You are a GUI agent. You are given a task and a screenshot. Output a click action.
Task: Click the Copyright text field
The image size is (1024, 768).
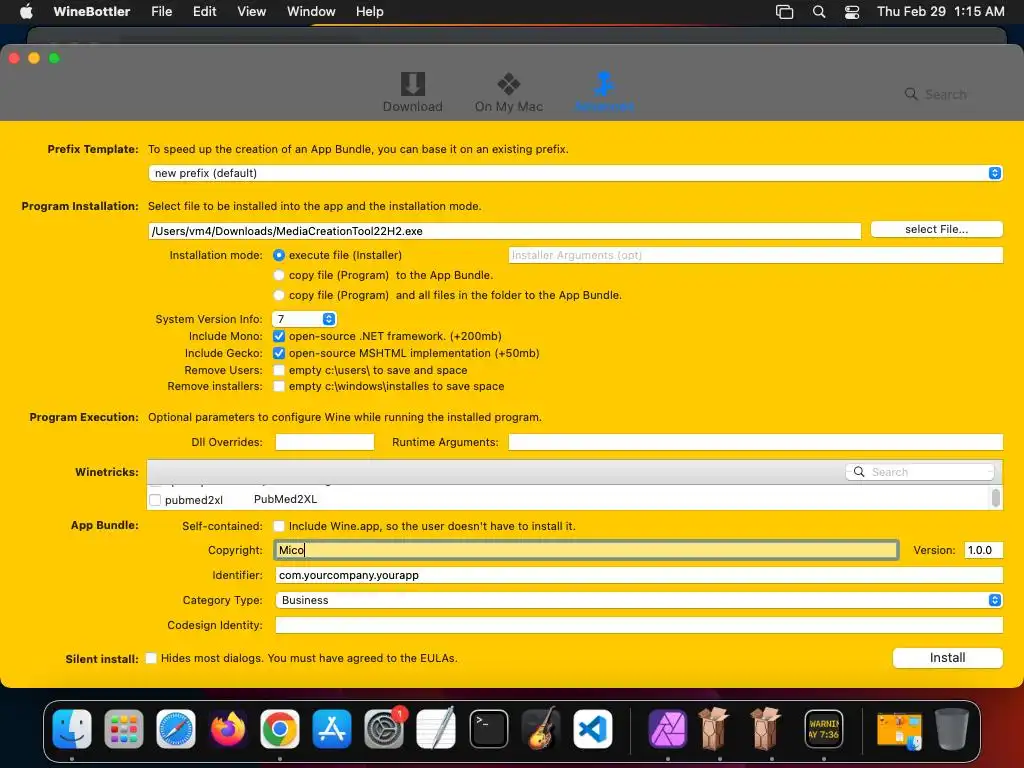[x=586, y=550]
